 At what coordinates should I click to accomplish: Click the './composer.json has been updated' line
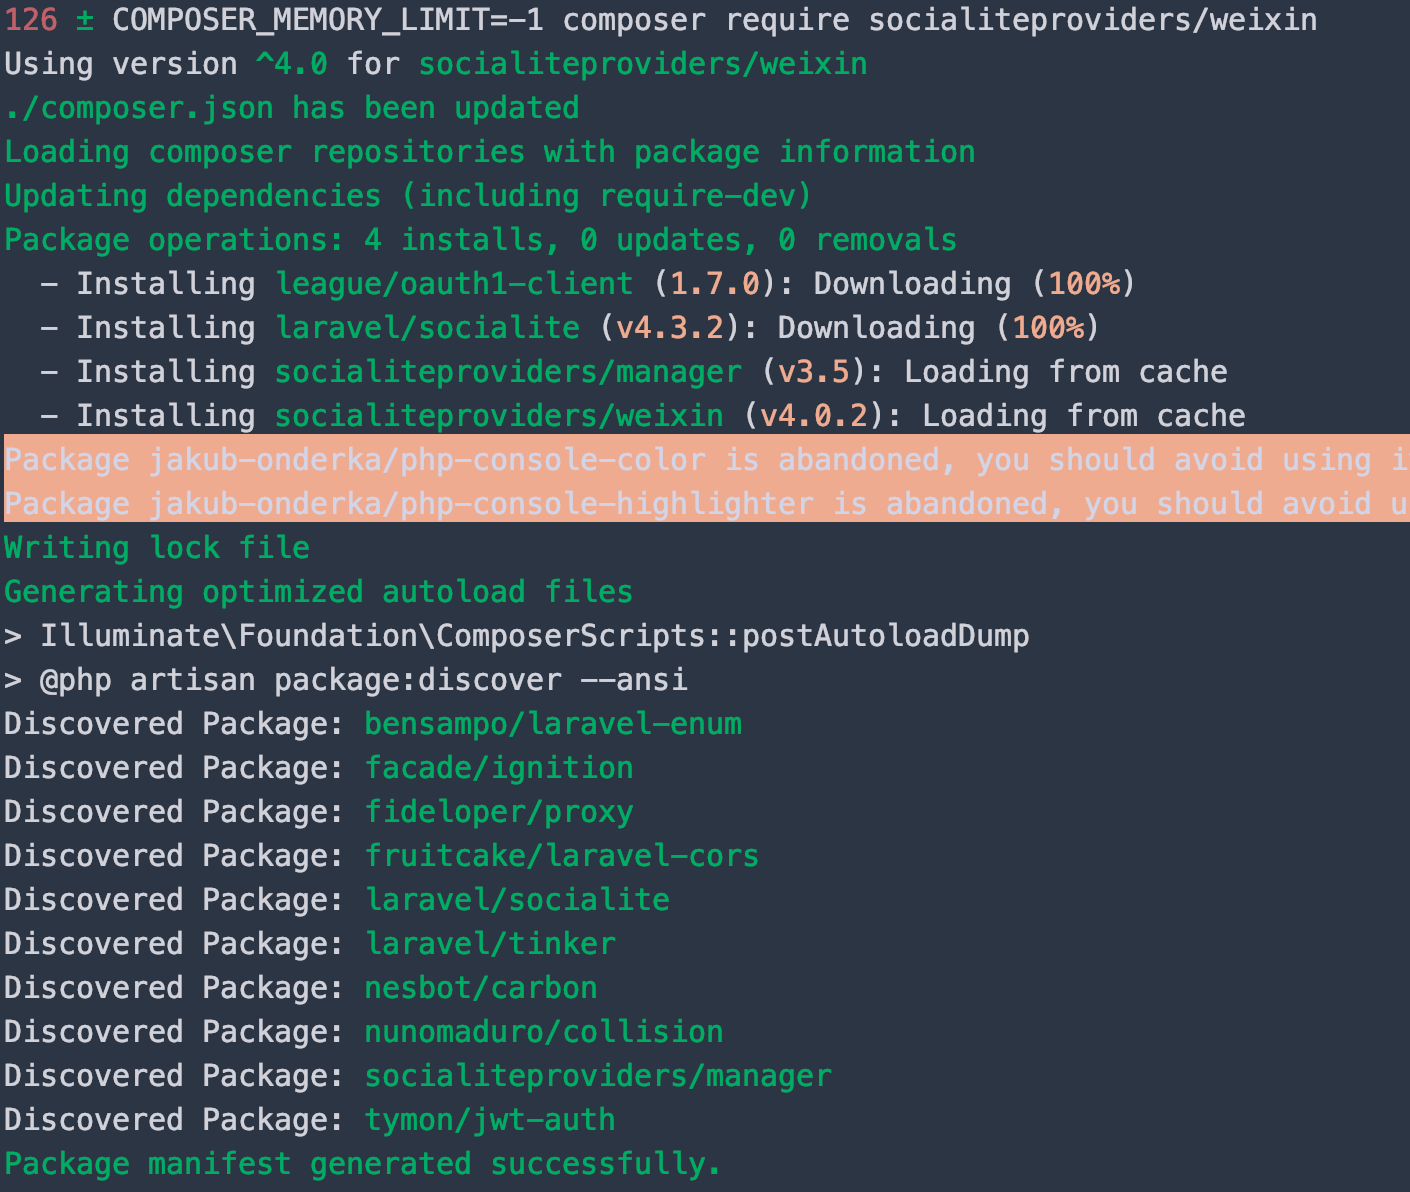click(x=292, y=108)
